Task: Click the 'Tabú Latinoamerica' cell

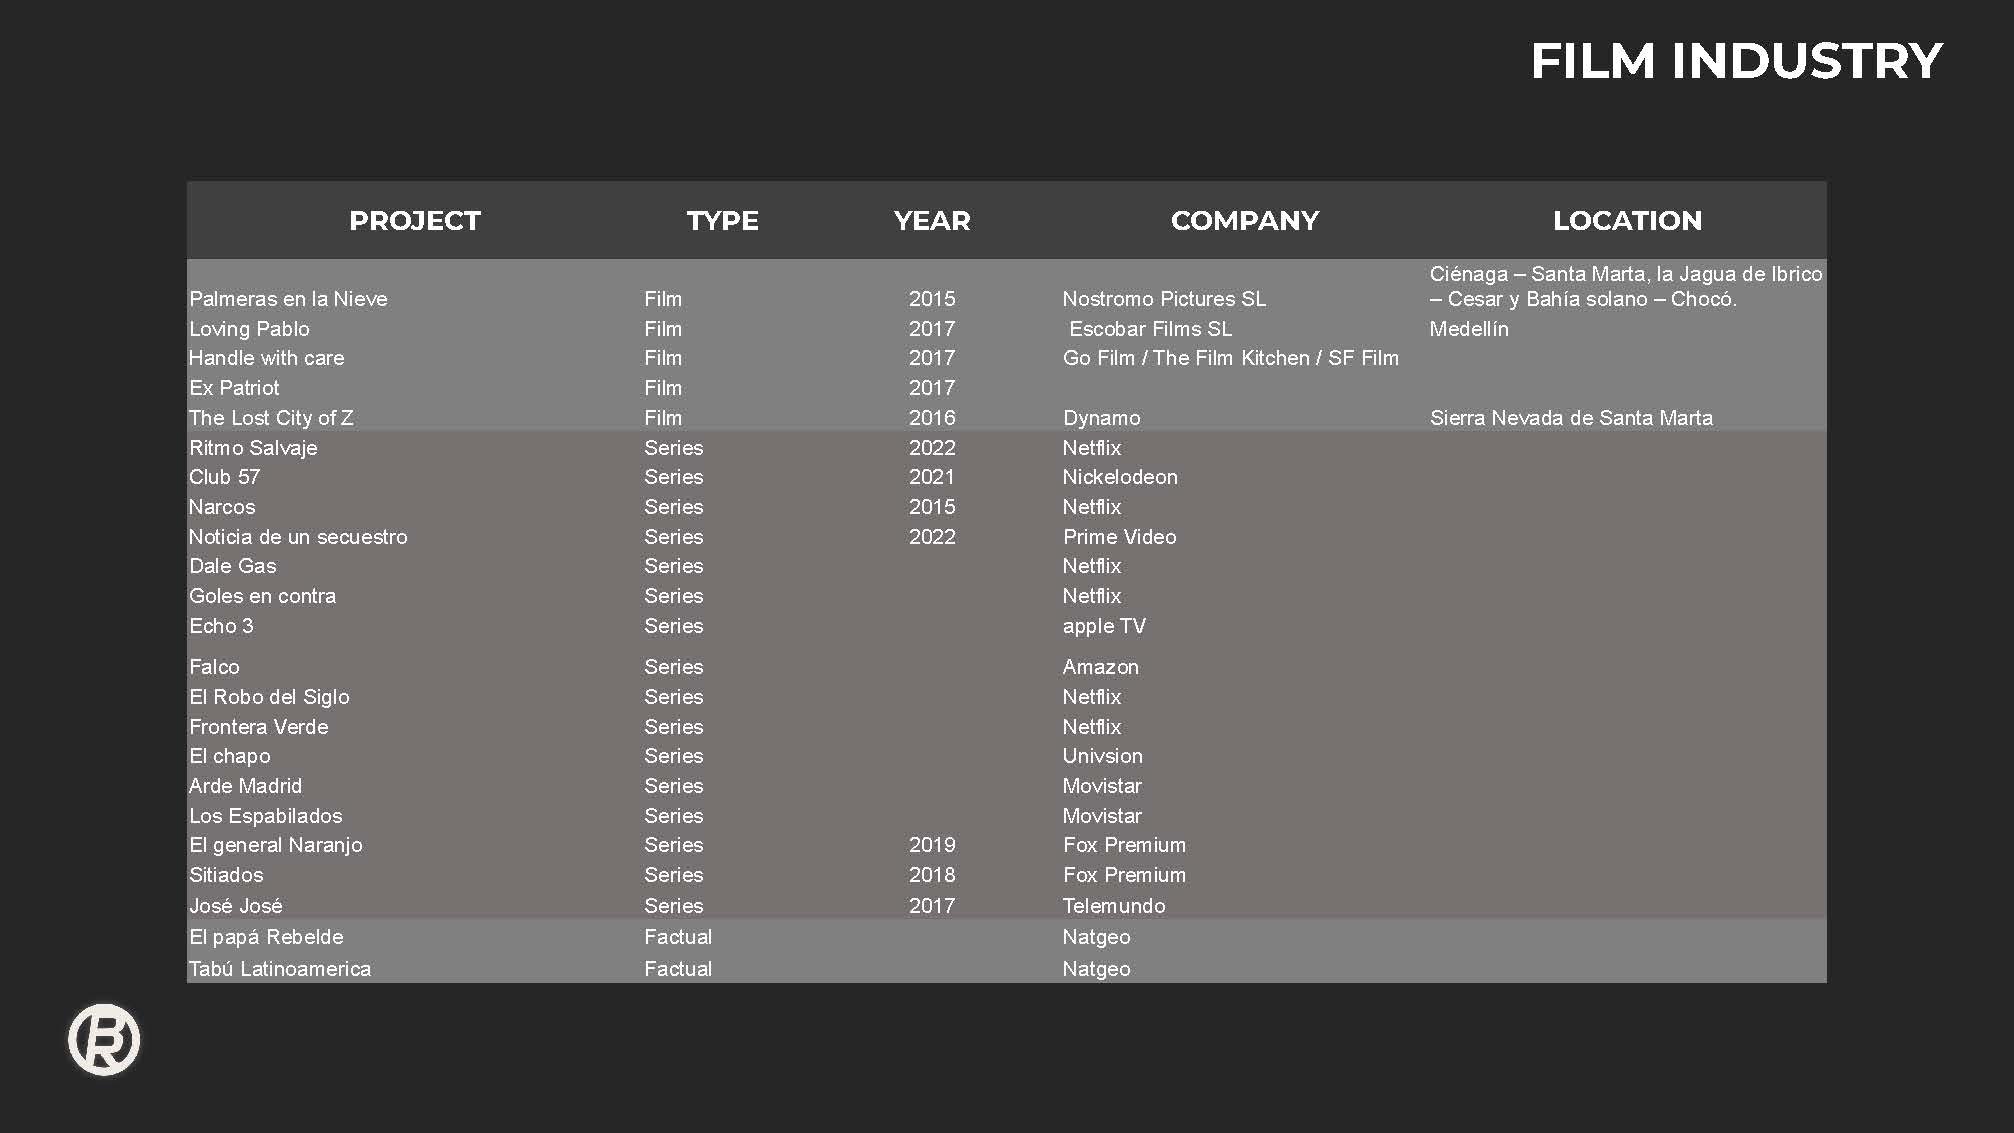Action: click(x=279, y=969)
